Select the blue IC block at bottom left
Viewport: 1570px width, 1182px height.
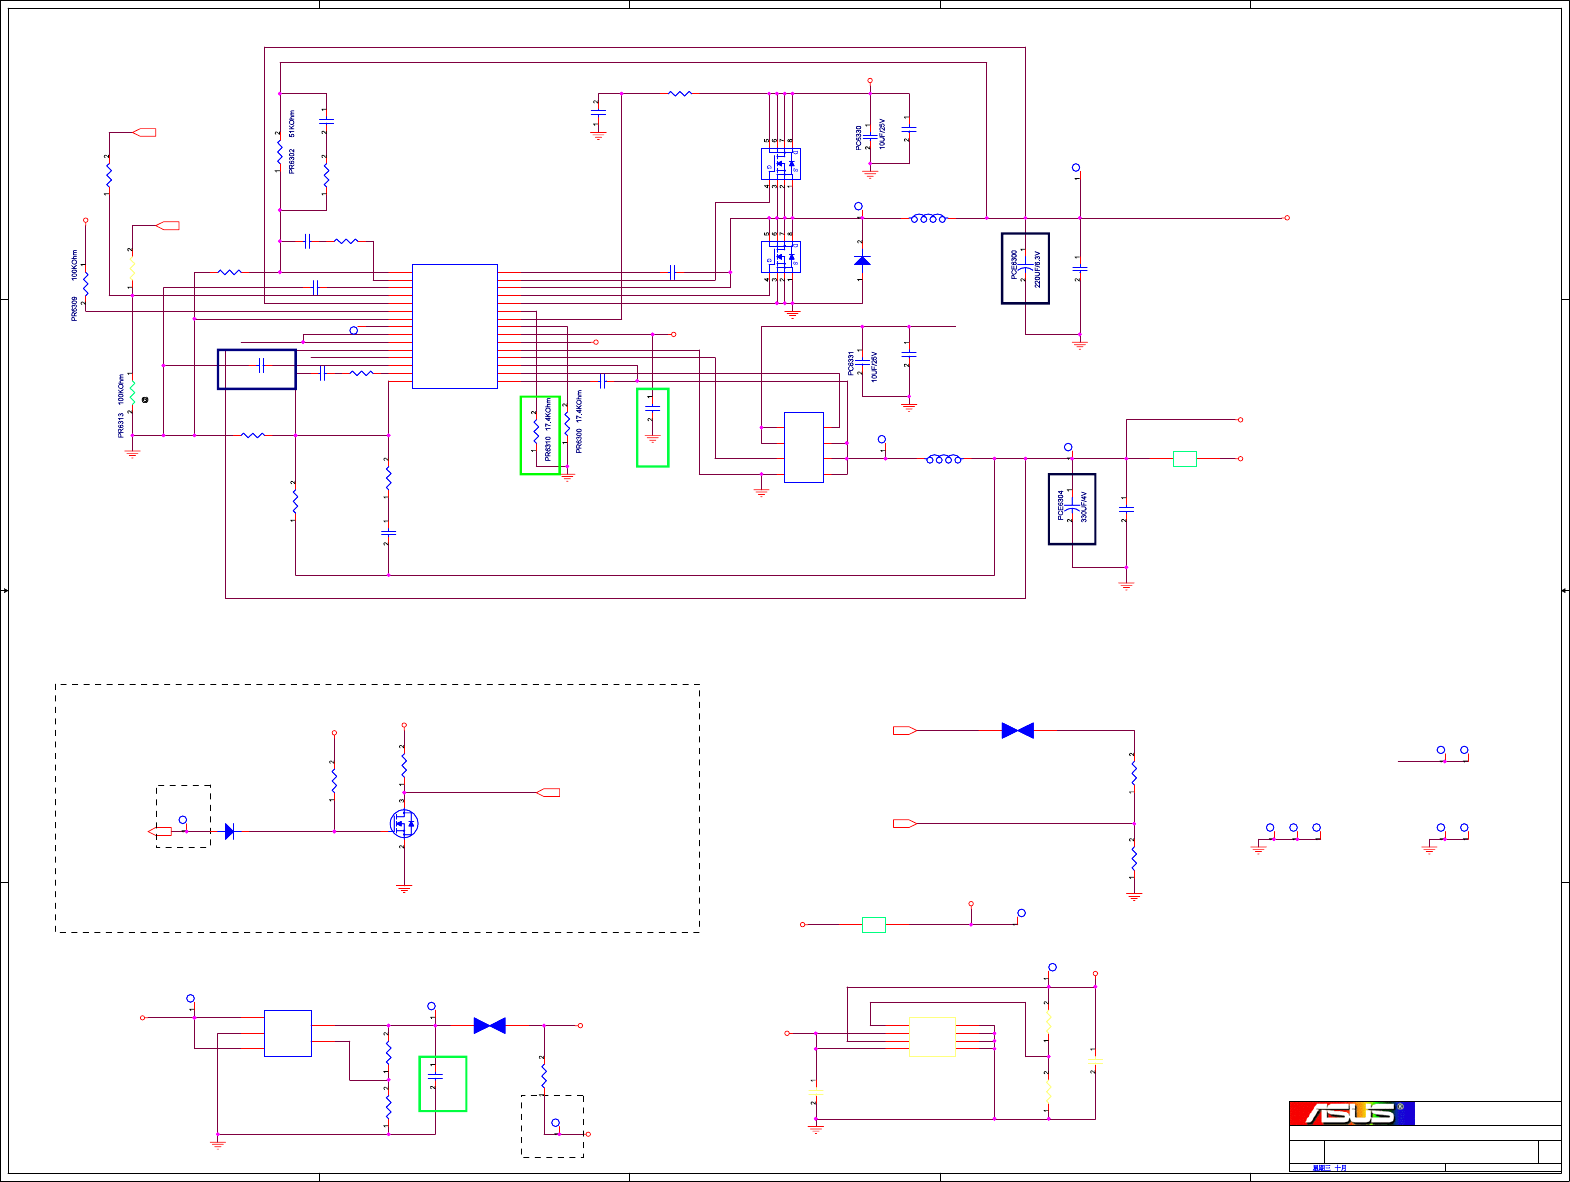point(288,1033)
